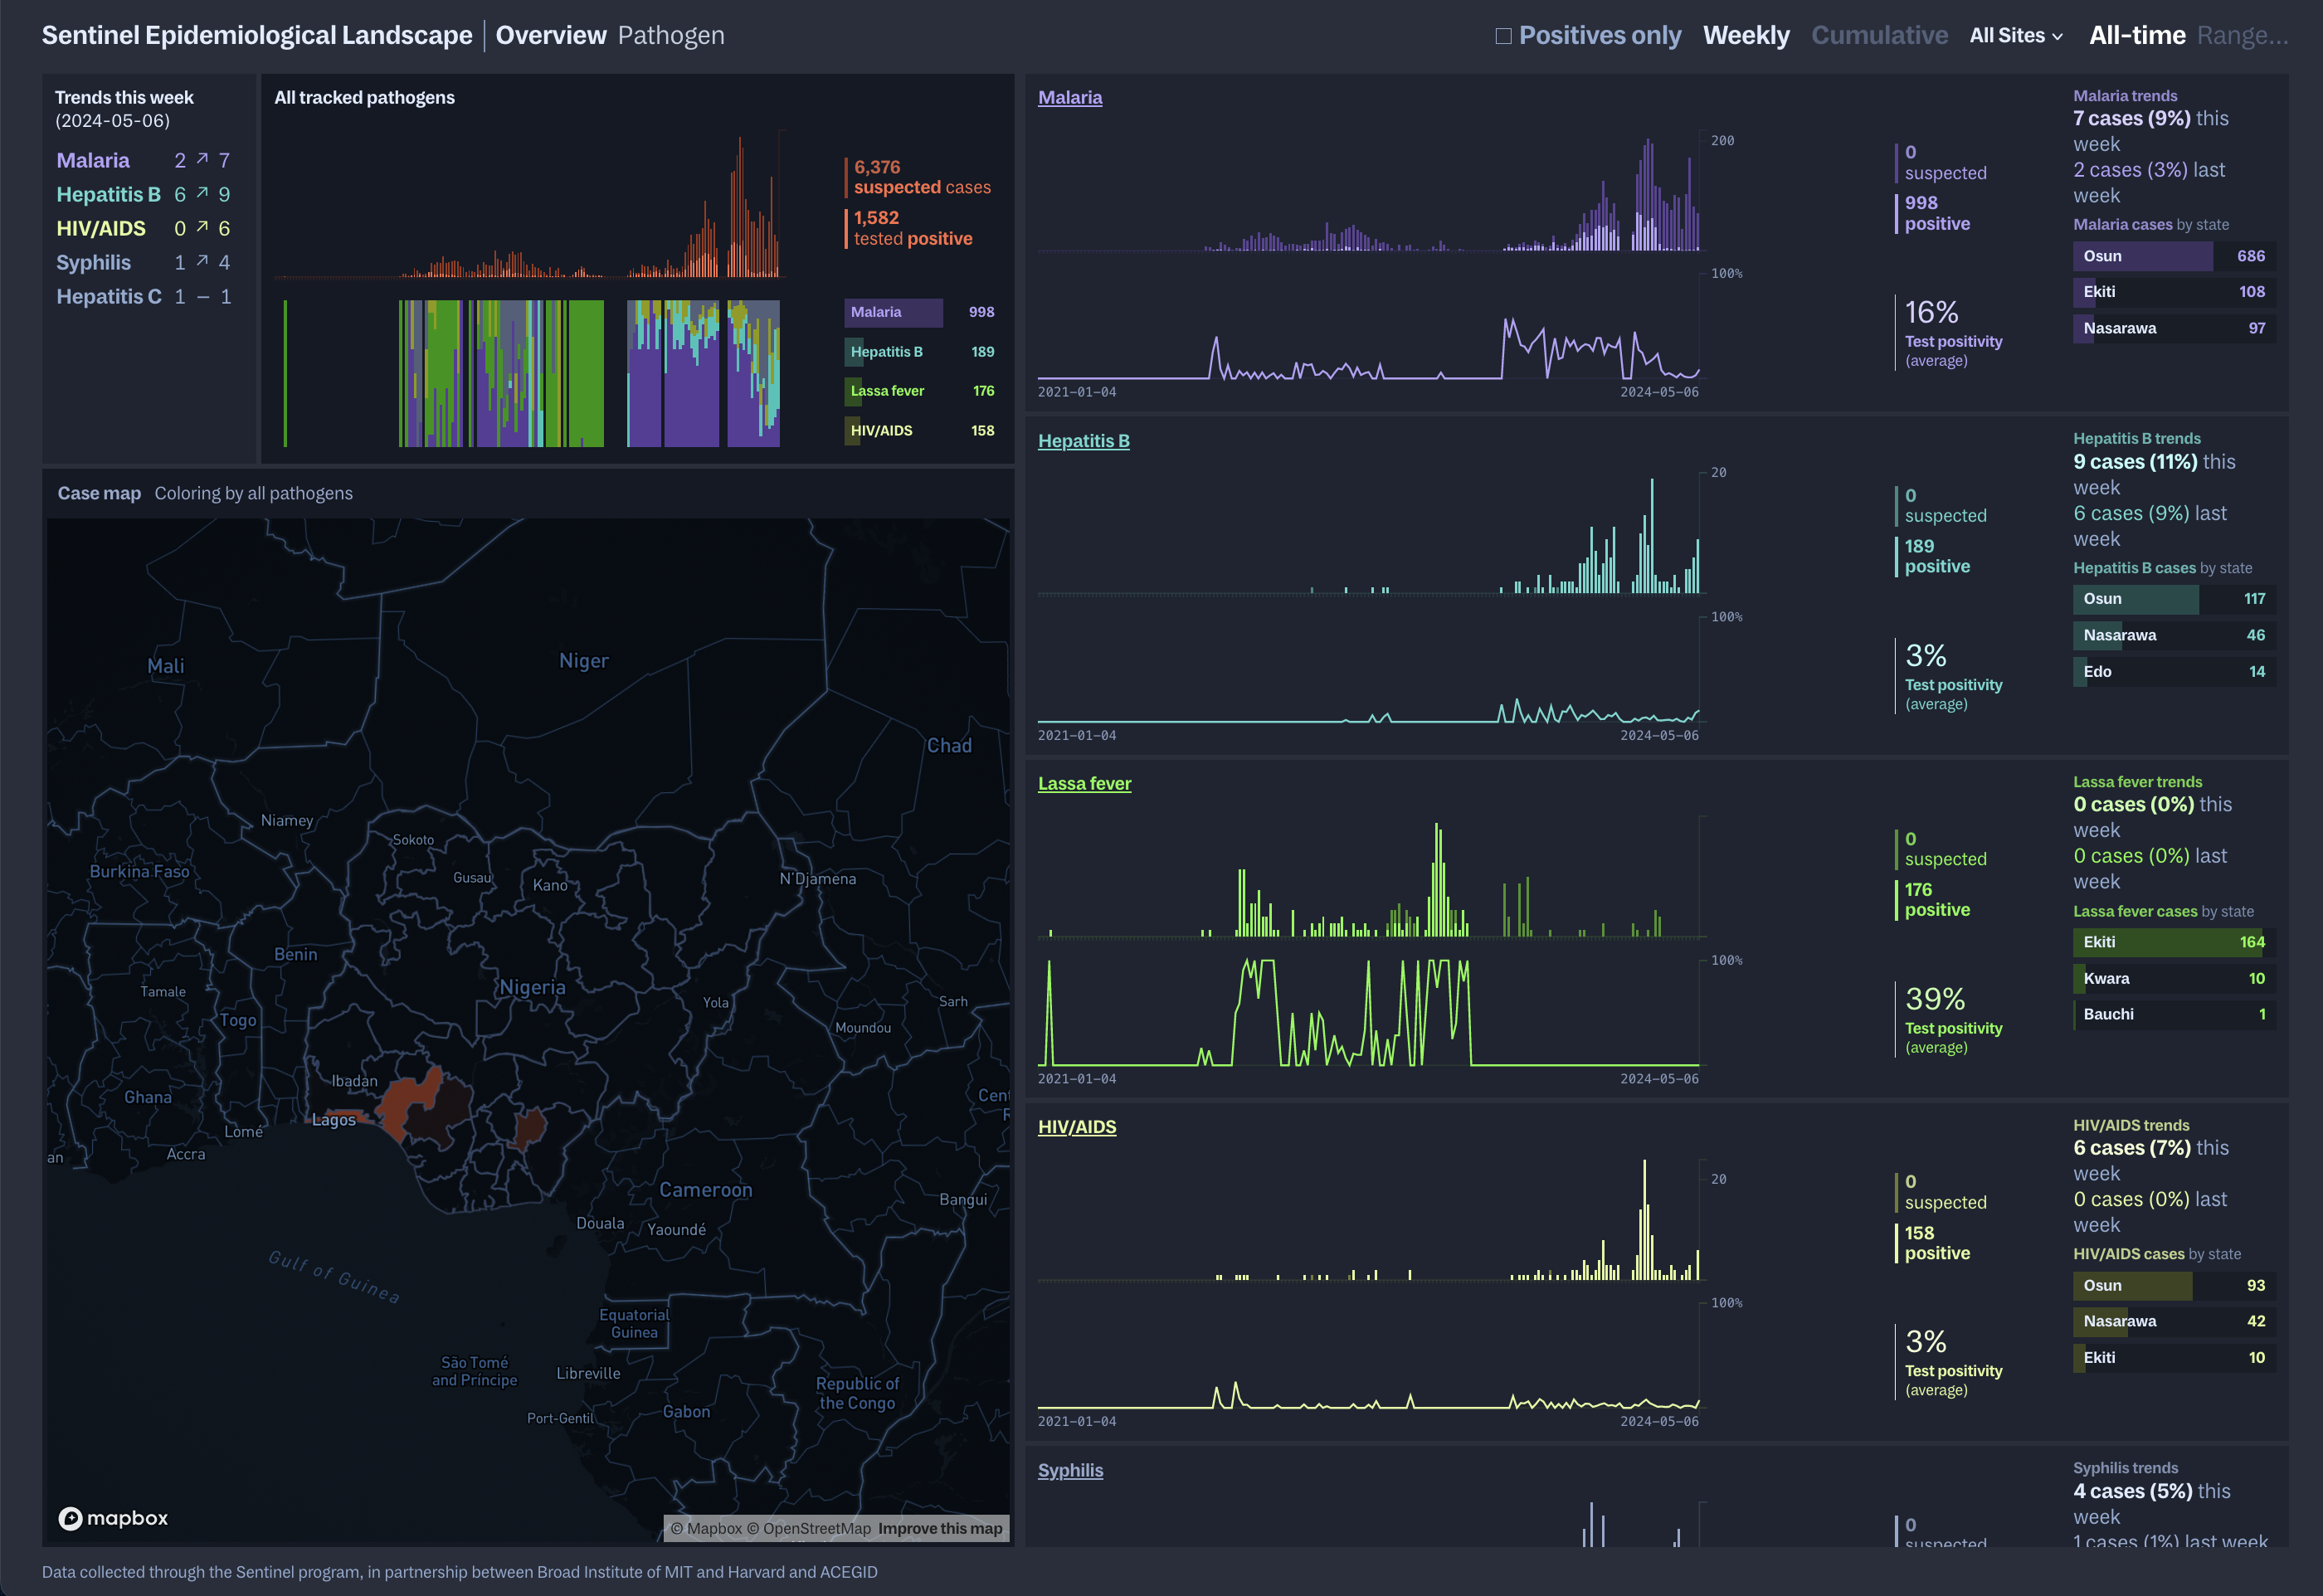This screenshot has height=1596, width=2323.
Task: Open the © OpenStreetMap attribution link
Action: [809, 1528]
